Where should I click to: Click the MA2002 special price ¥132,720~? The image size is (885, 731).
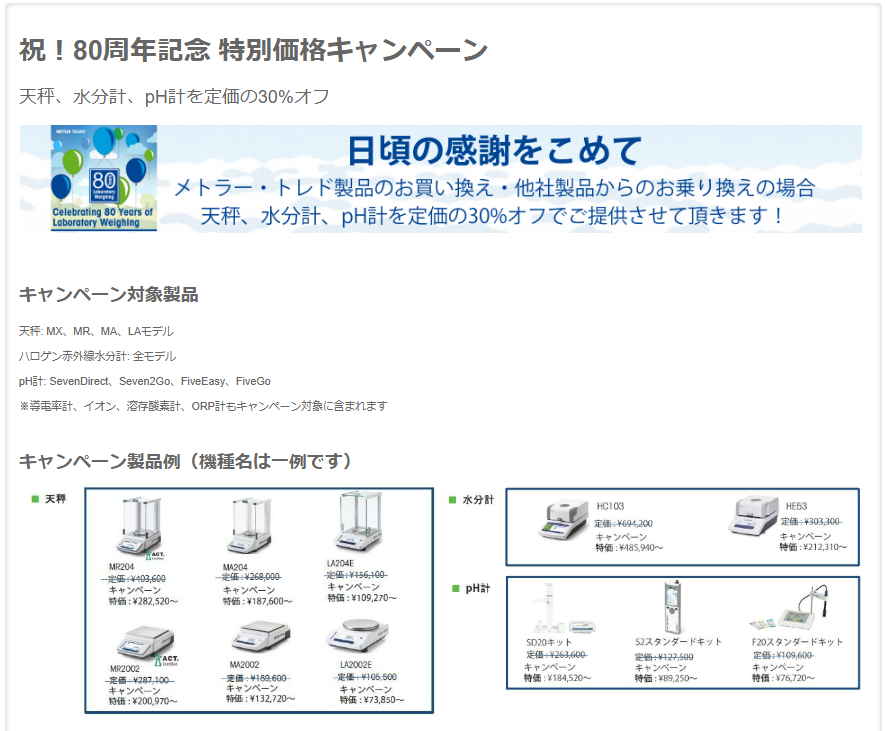[x=260, y=699]
